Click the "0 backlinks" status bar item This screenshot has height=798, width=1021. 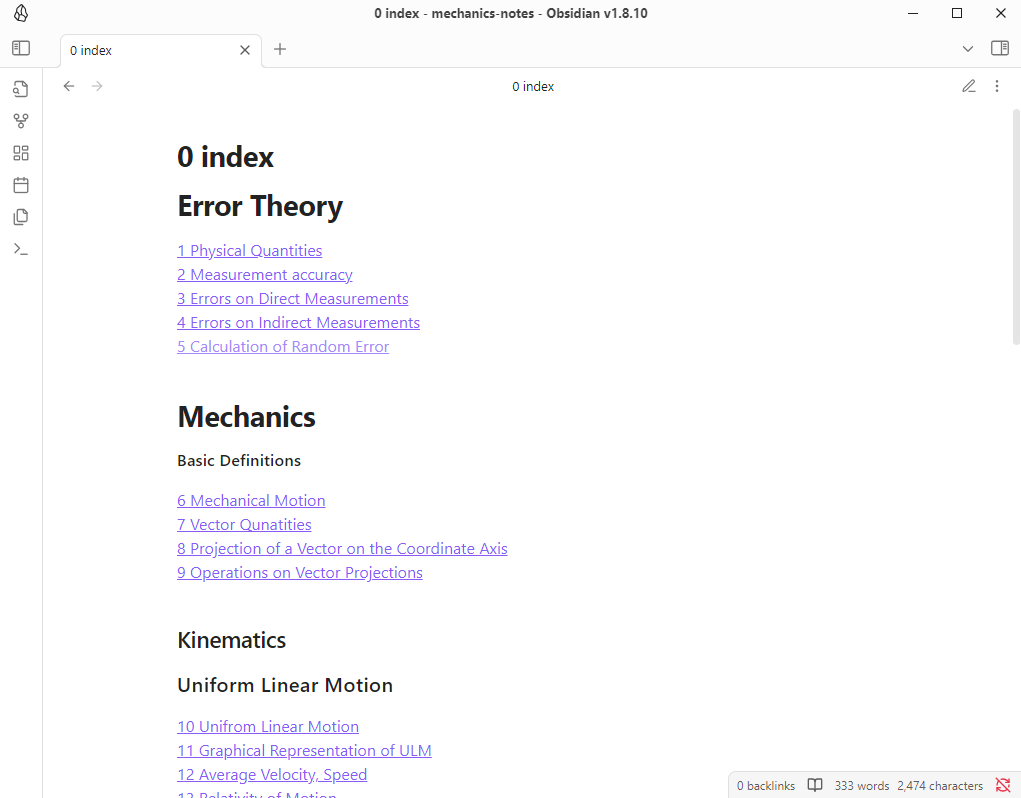pyautogui.click(x=766, y=785)
